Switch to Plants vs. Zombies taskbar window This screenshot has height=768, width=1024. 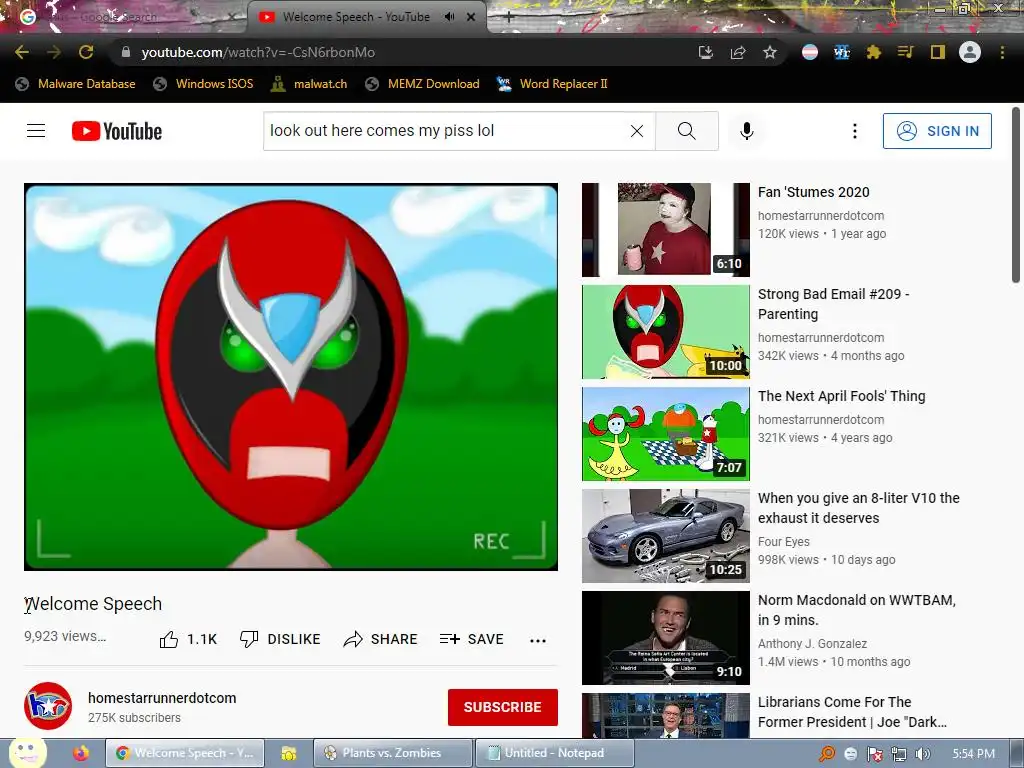(x=392, y=753)
